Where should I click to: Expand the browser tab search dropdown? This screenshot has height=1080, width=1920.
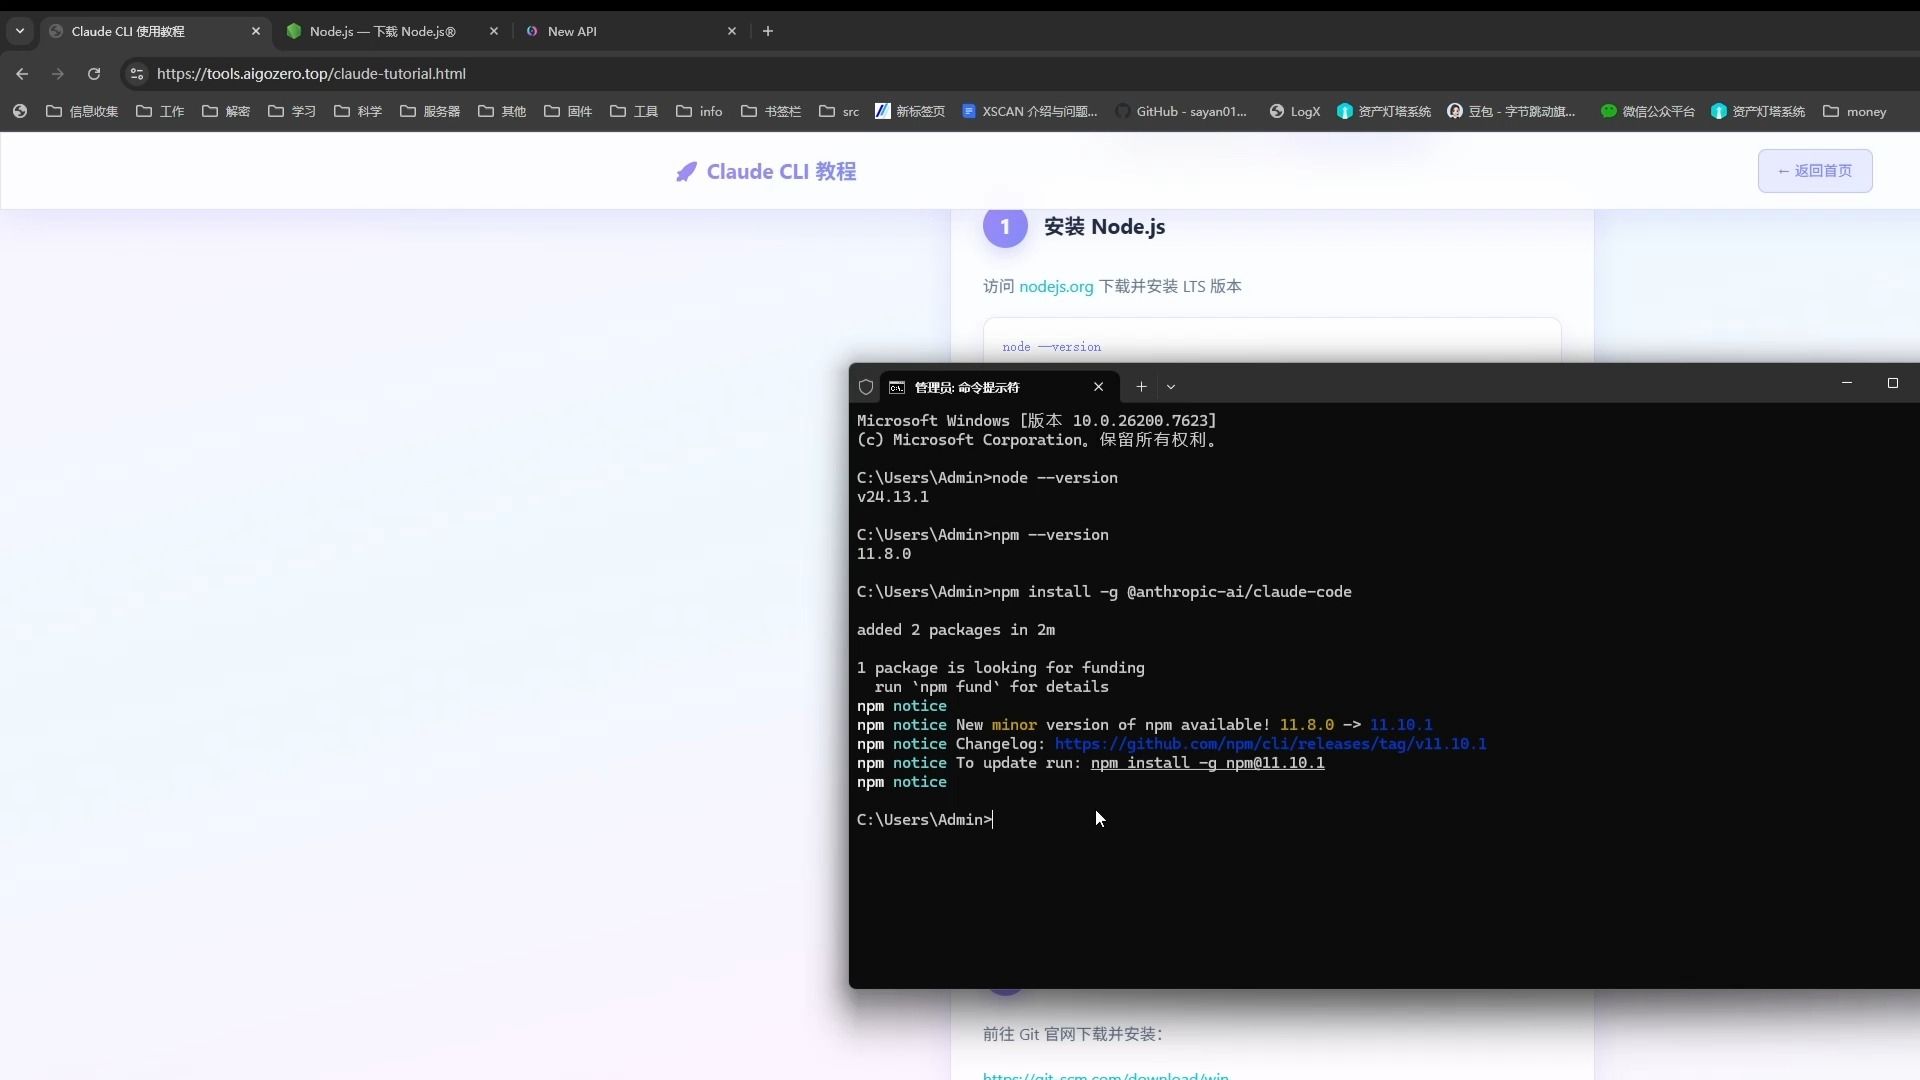pyautogui.click(x=20, y=31)
